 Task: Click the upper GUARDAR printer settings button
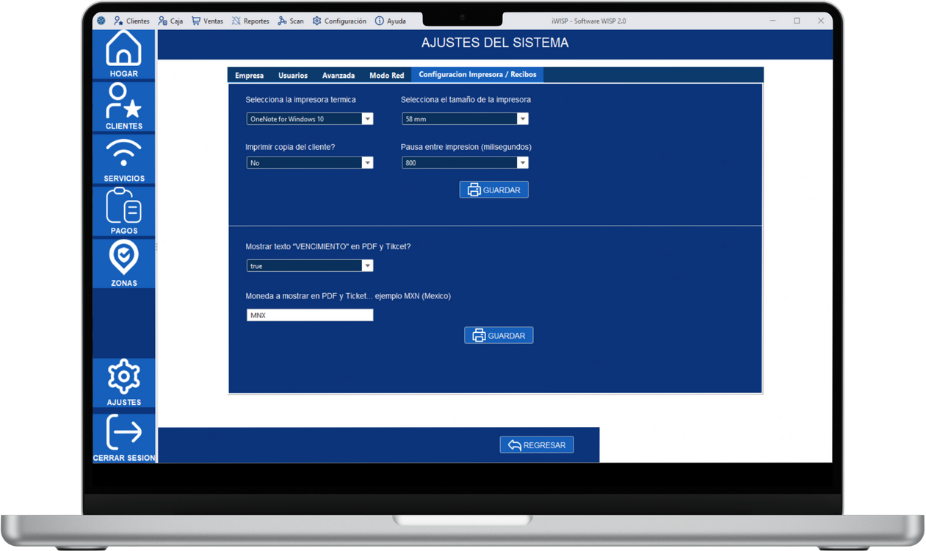[494, 190]
